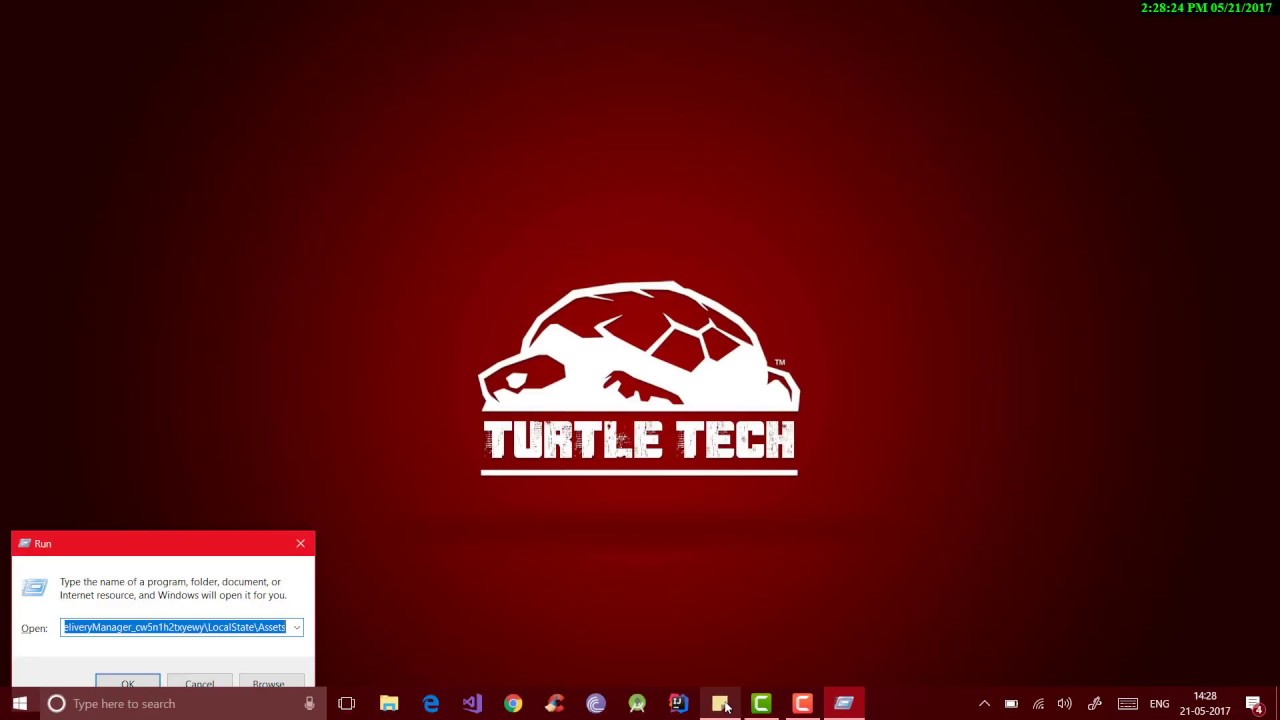Click the Run dialog title bar icon
This screenshot has width=1280, height=720.
point(24,543)
